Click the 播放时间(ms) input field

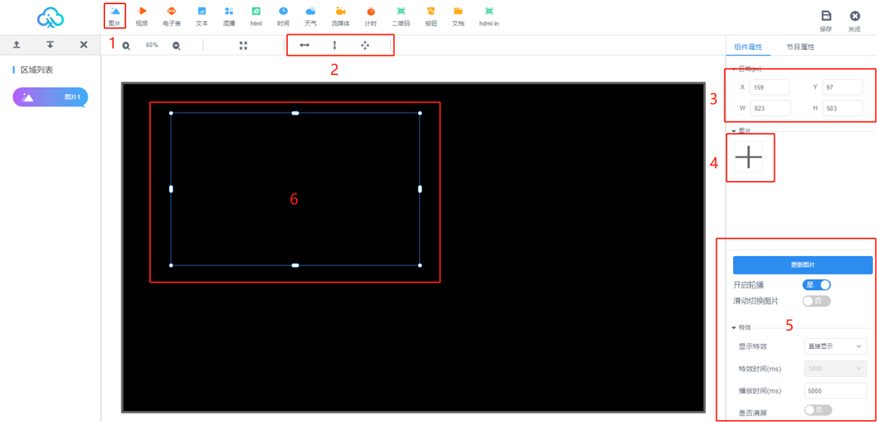(835, 390)
